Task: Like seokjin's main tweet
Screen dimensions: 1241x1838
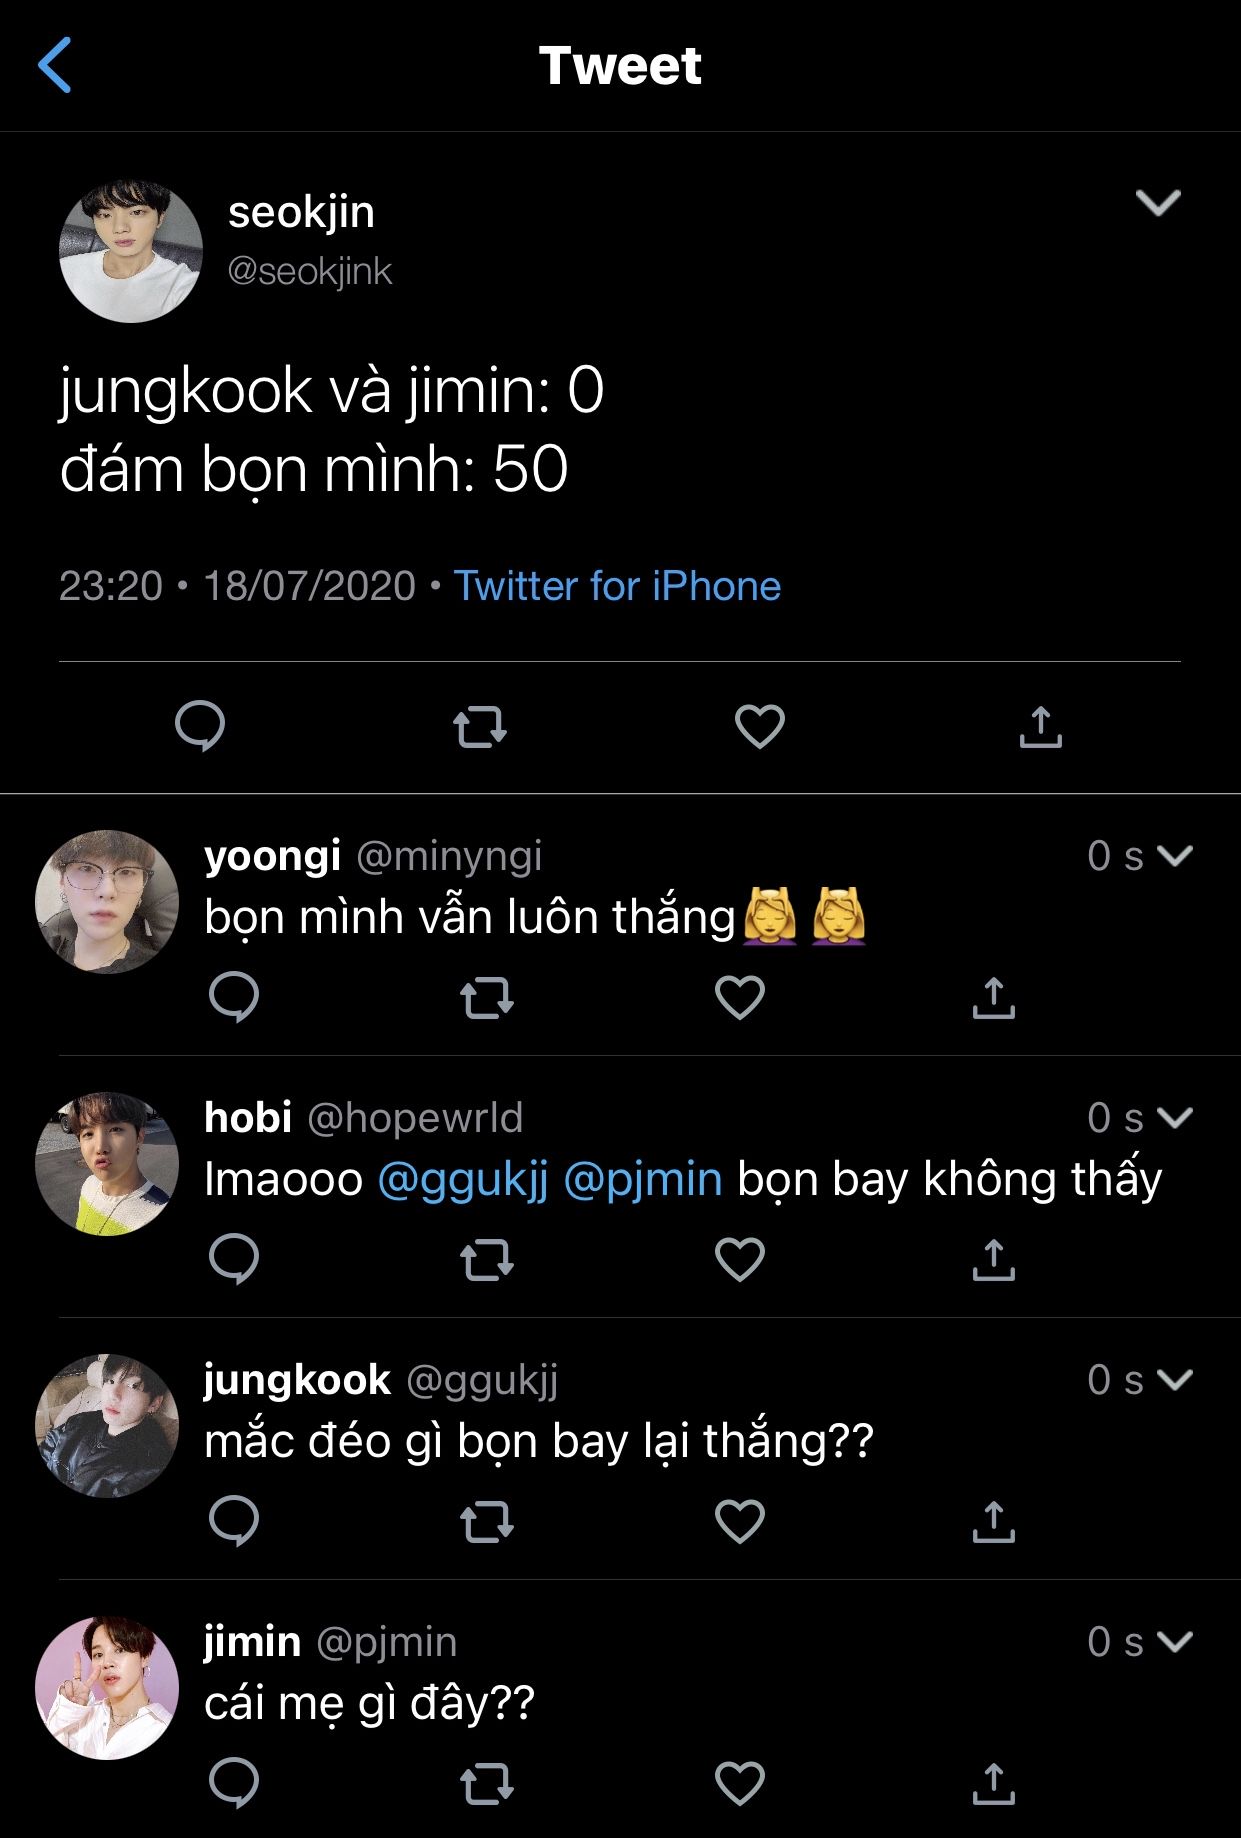Action: (760, 727)
